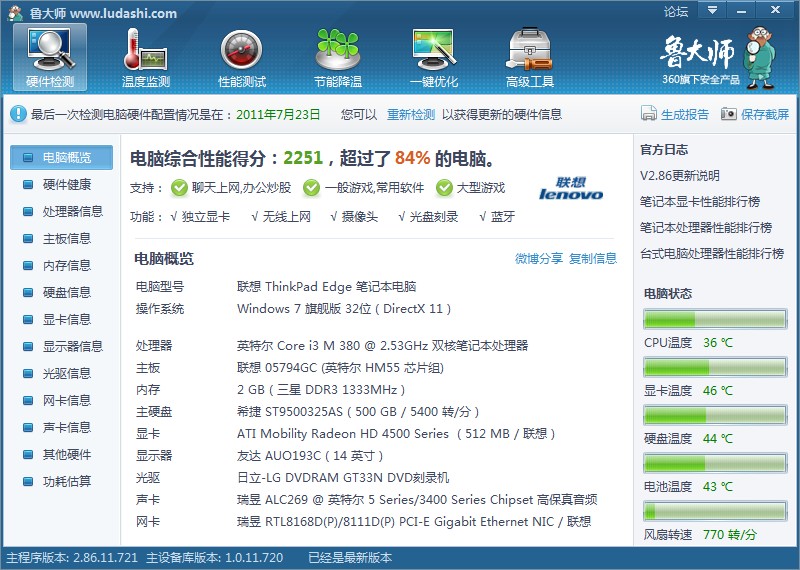Click 已经是最新版本 status text
The image size is (800, 570).
coord(350,558)
